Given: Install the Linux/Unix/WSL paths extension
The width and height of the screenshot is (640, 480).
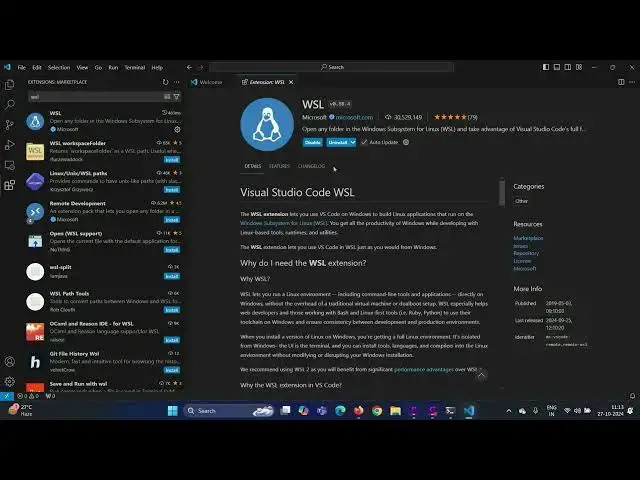Looking at the screenshot, I should tap(172, 190).
